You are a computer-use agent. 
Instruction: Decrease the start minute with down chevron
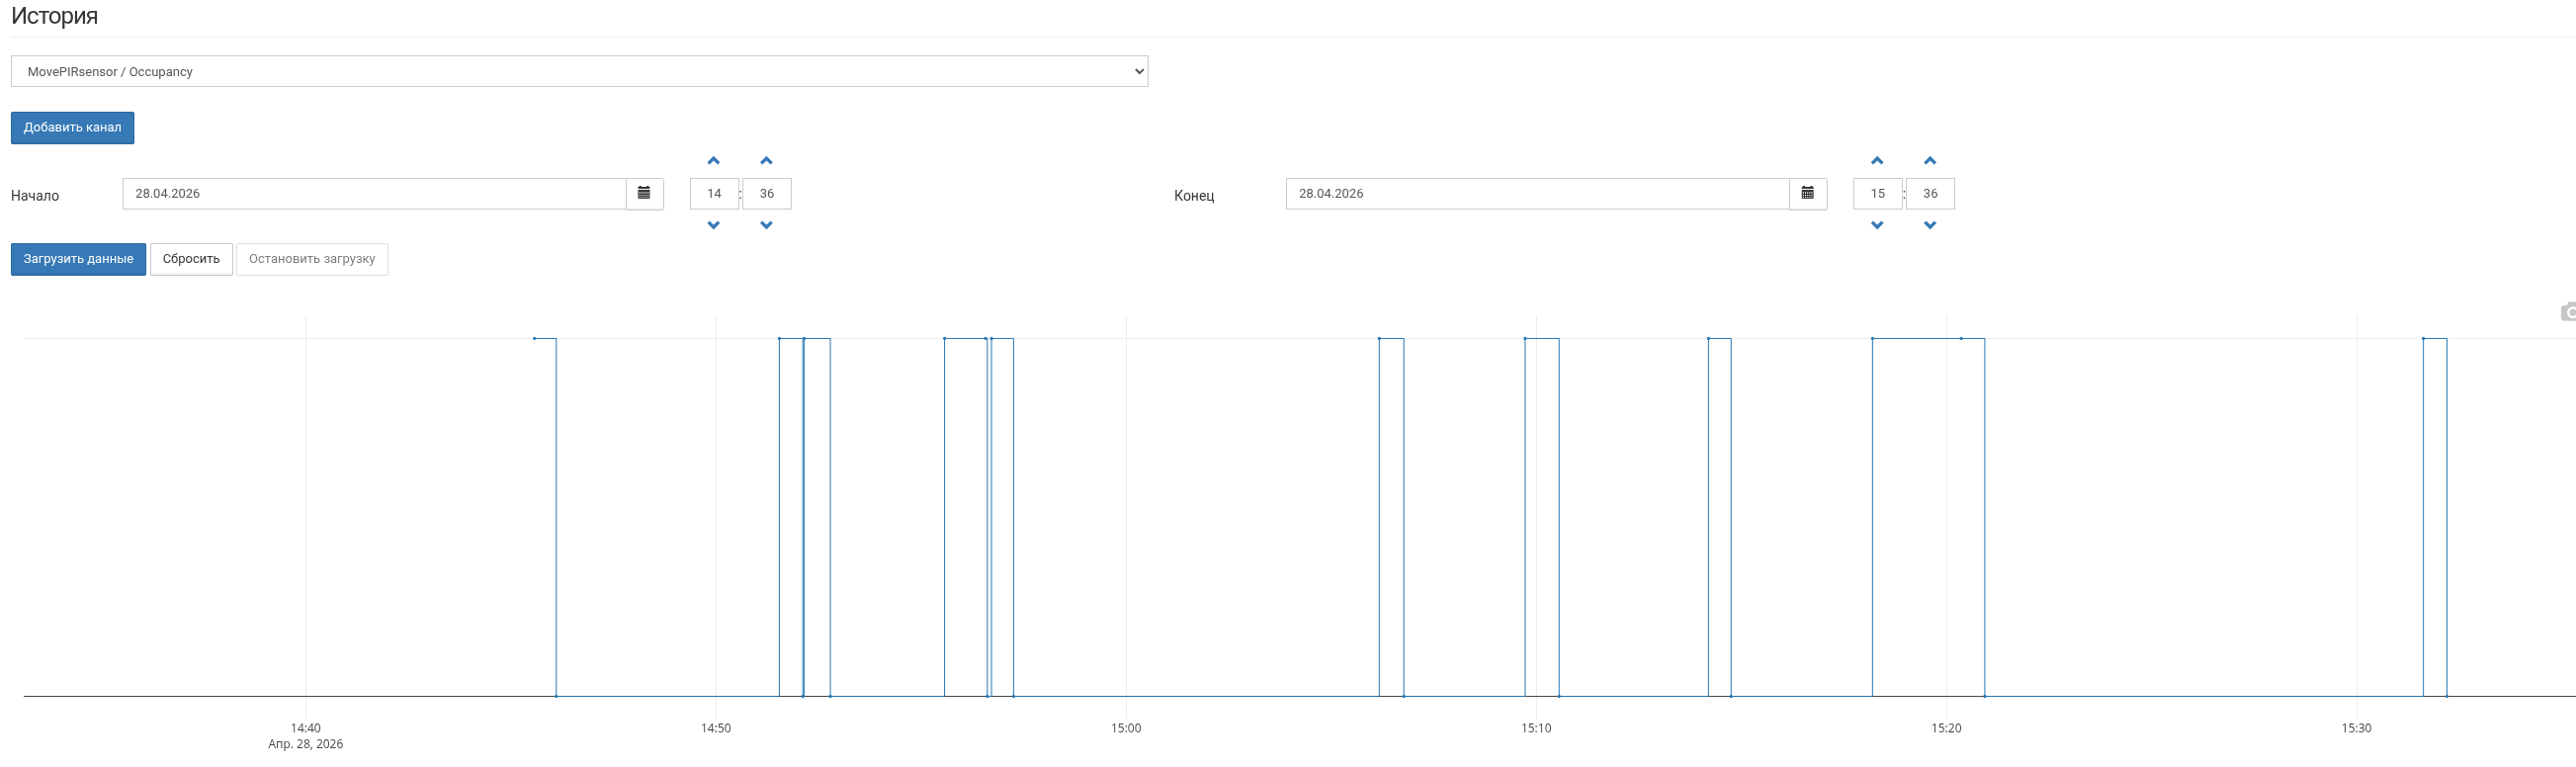[x=767, y=225]
